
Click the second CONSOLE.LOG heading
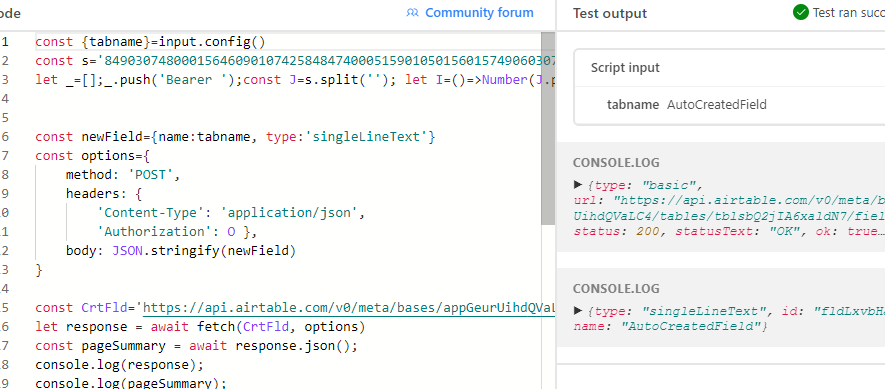point(616,289)
